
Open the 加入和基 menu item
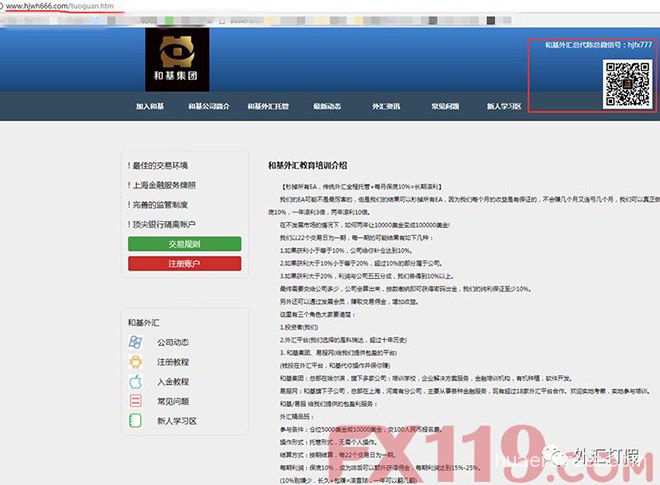(x=150, y=107)
